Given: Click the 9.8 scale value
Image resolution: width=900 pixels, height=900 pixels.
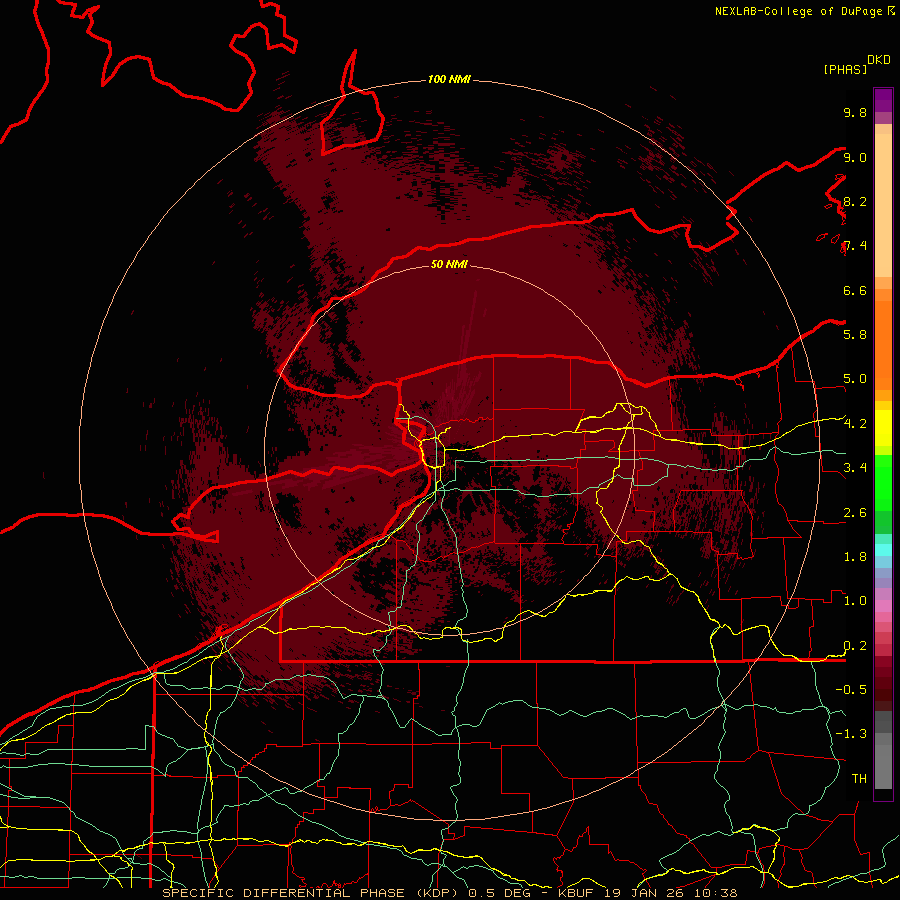Looking at the screenshot, I should 855,112.
